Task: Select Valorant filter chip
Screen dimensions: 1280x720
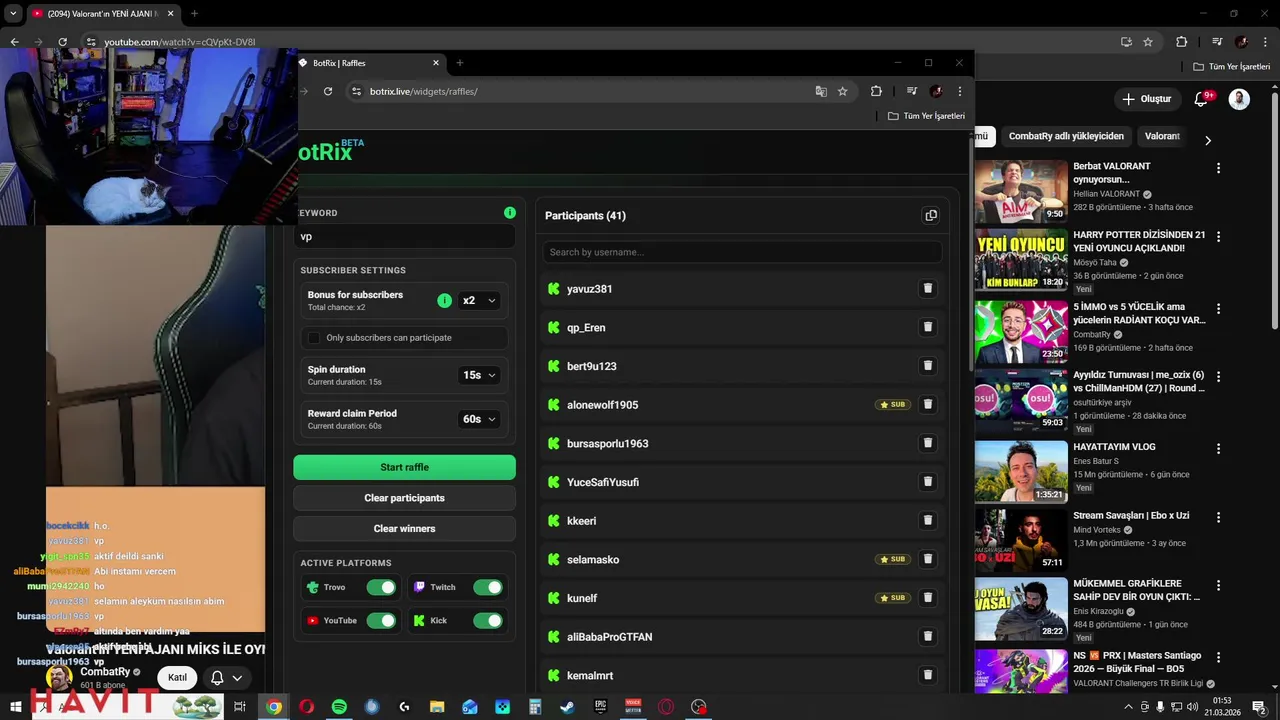Action: pos(1162,136)
